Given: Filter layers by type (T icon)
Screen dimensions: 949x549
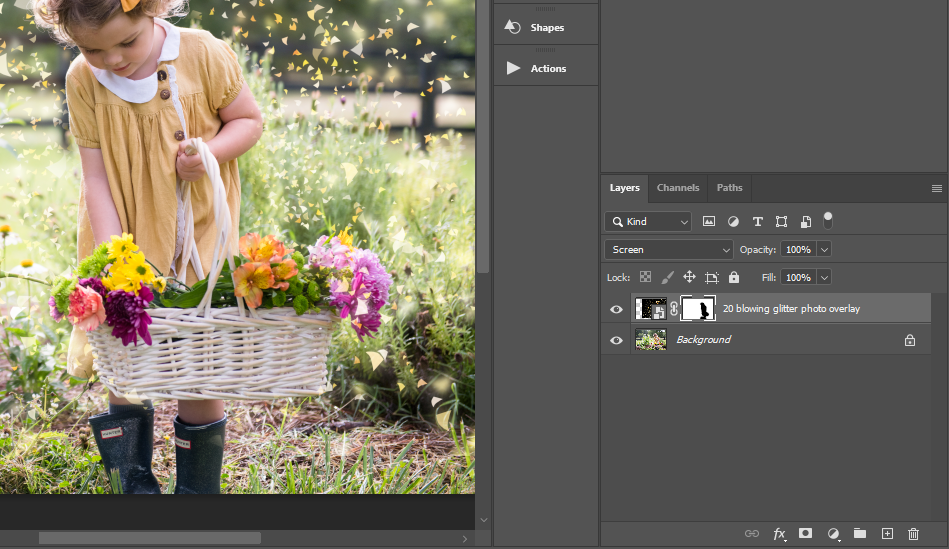Looking at the screenshot, I should [757, 221].
